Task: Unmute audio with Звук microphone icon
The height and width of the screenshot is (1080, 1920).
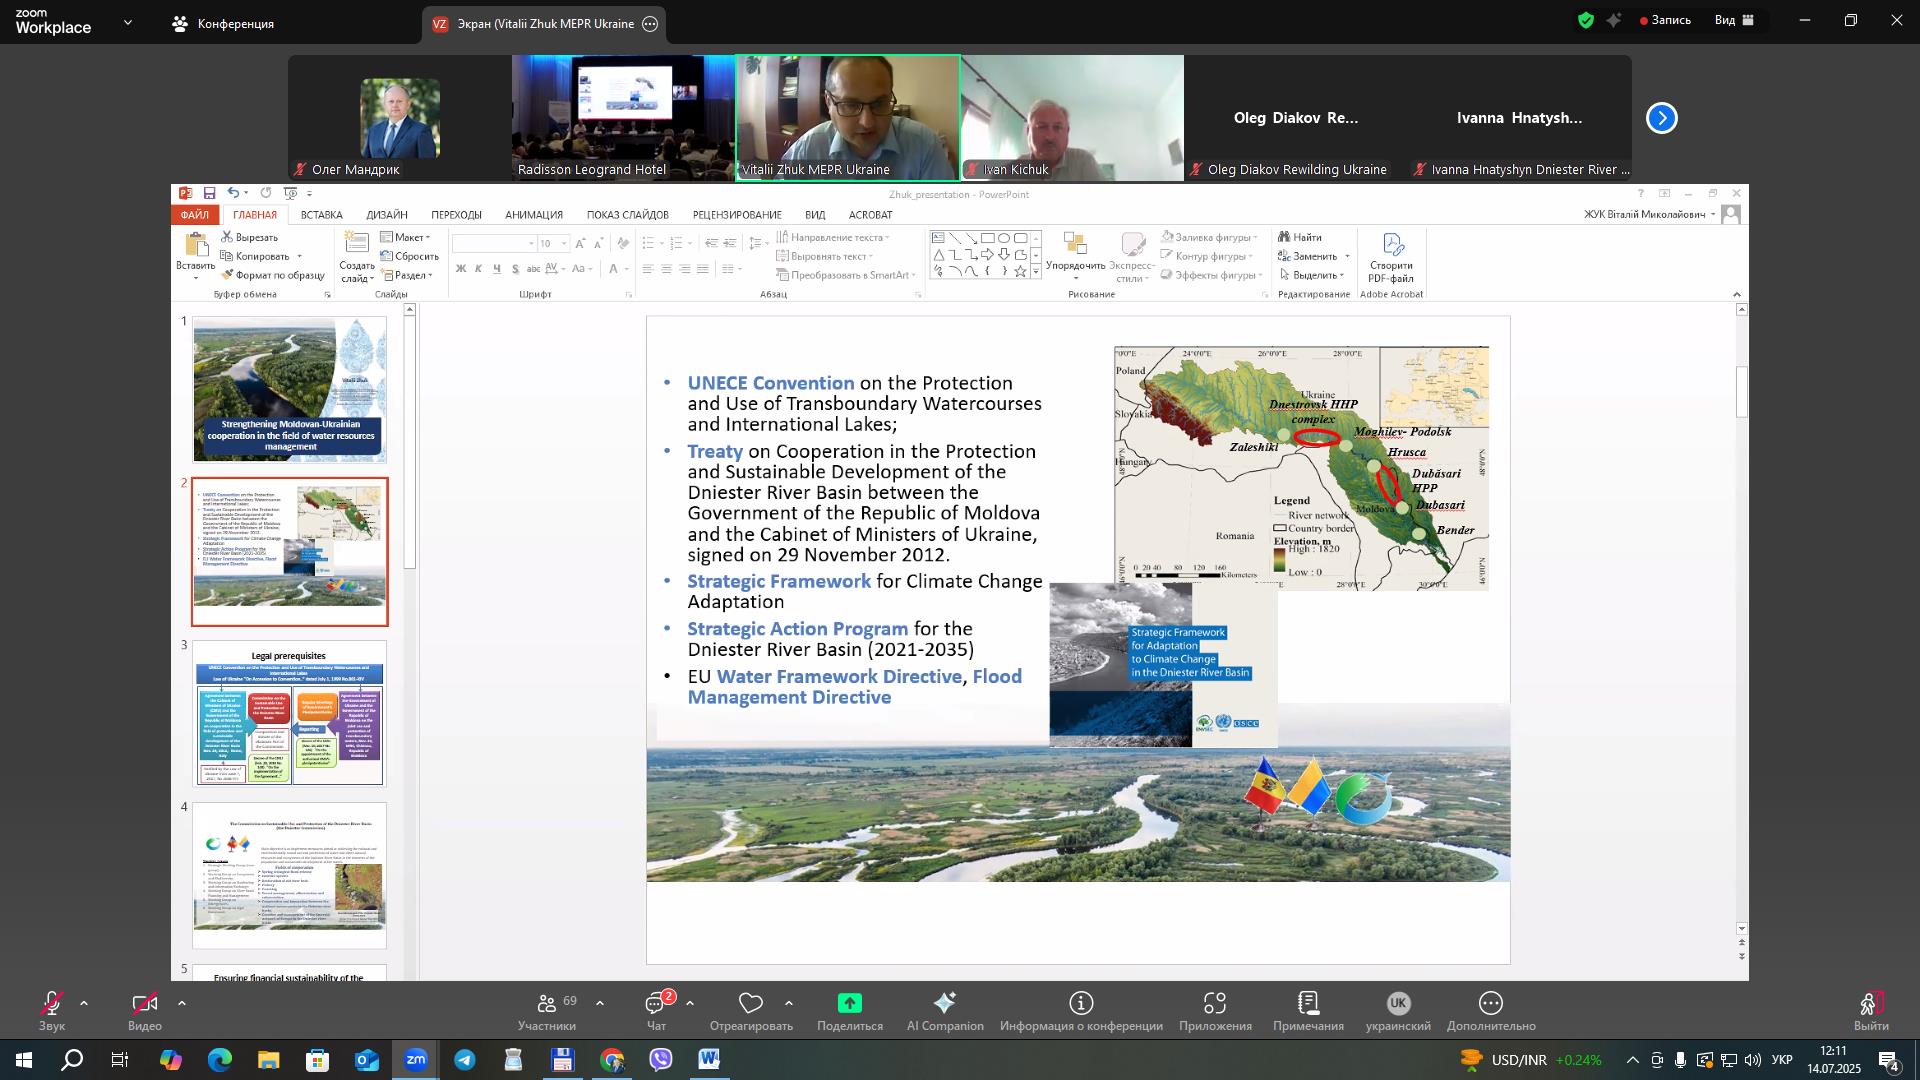Action: tap(52, 1005)
